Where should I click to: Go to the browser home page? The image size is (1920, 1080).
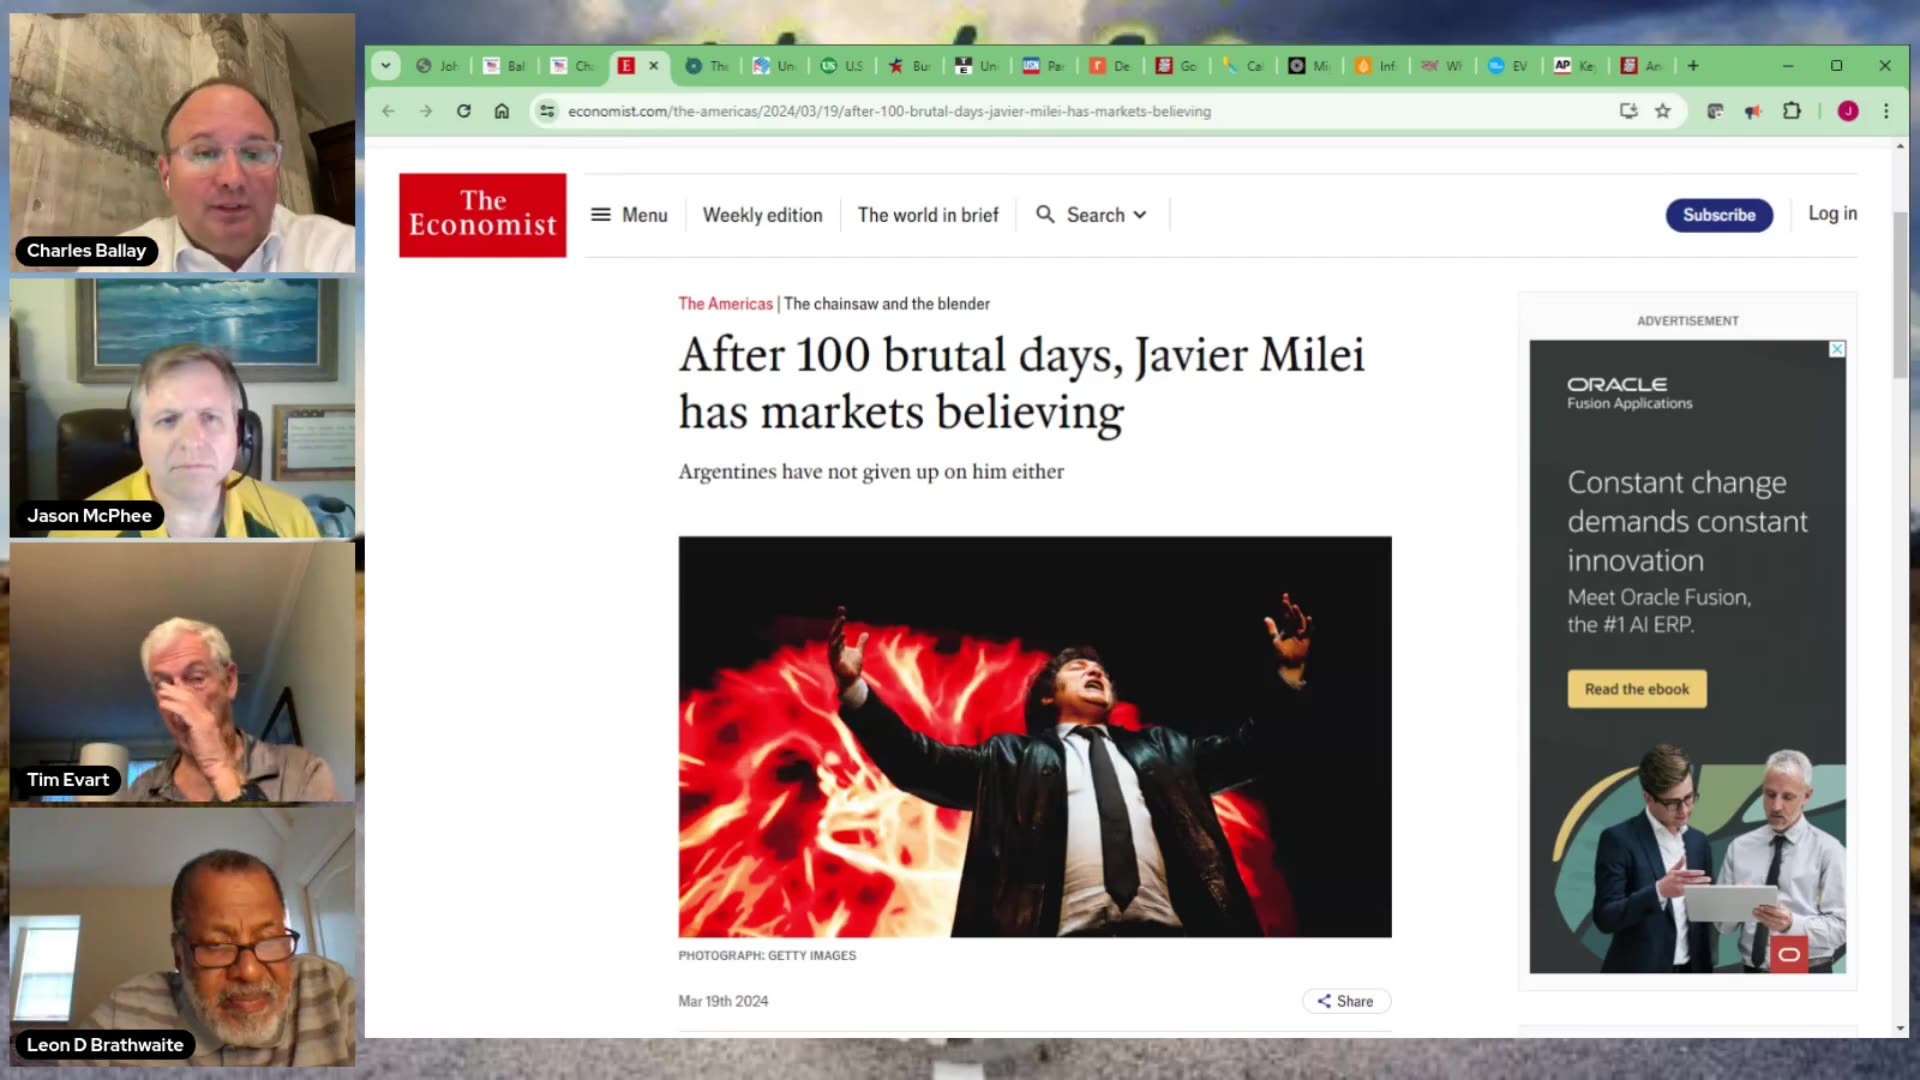pyautogui.click(x=502, y=111)
